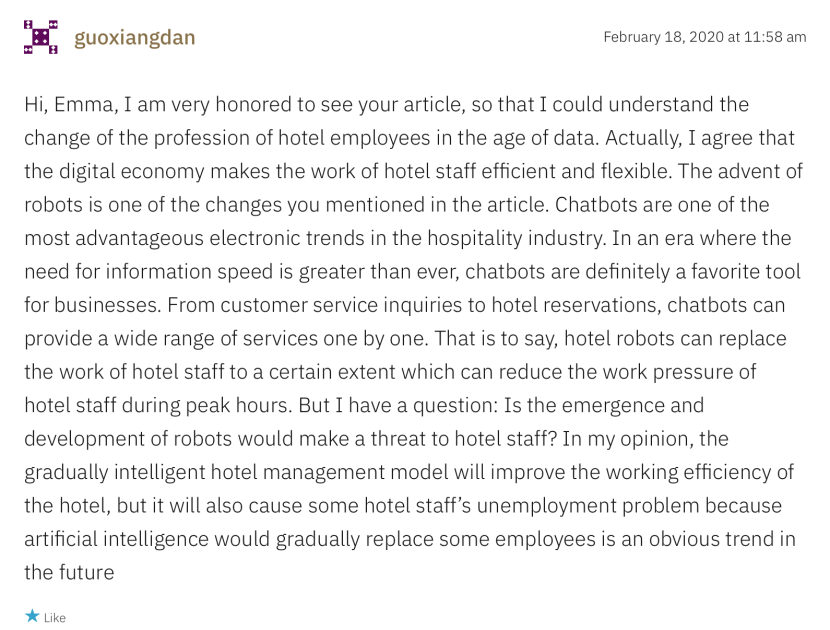Click the blue Like star icon
Screen dimensions: 830x630
pos(32,617)
